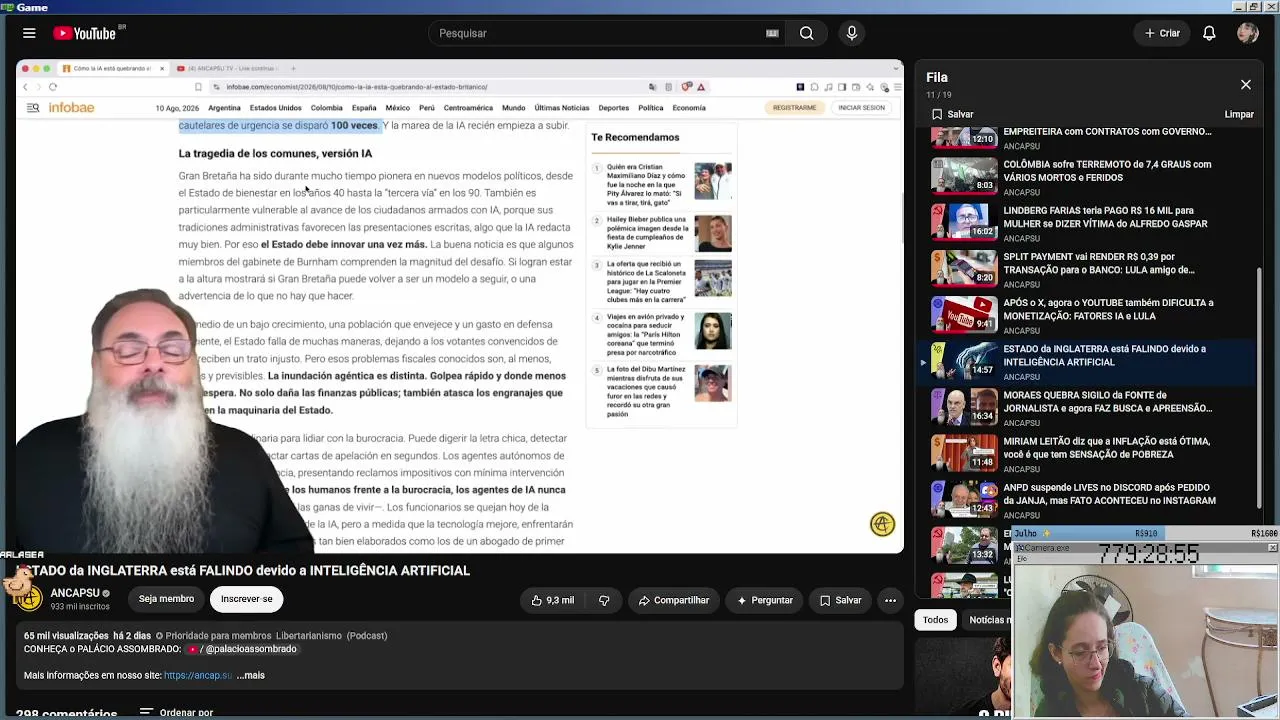Click INICIAR SESIÓN on the infobae page
The height and width of the screenshot is (720, 1280).
coord(861,107)
